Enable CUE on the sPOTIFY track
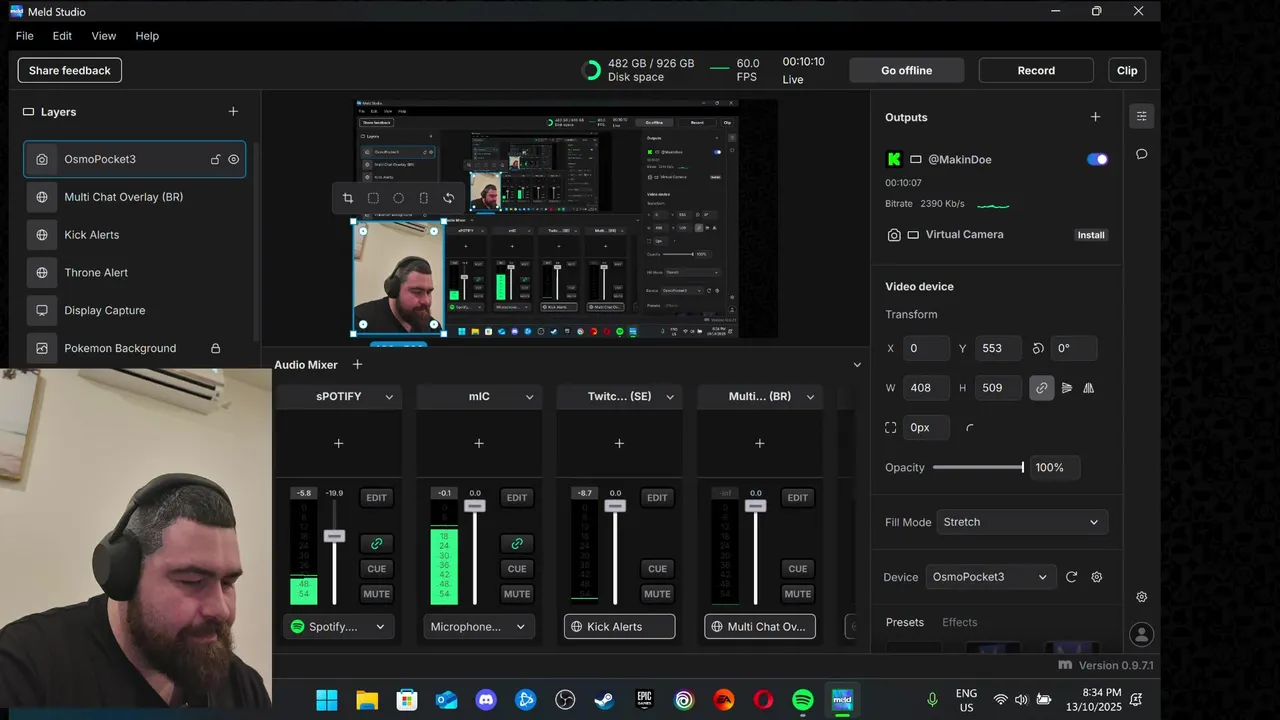1280x720 pixels. pyautogui.click(x=376, y=569)
